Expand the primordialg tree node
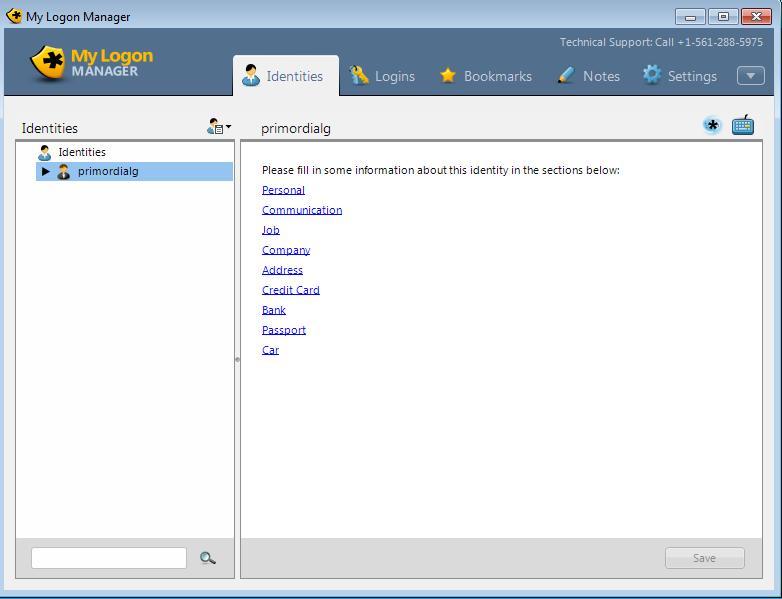Viewport: 782px width, 599px height. coord(46,172)
